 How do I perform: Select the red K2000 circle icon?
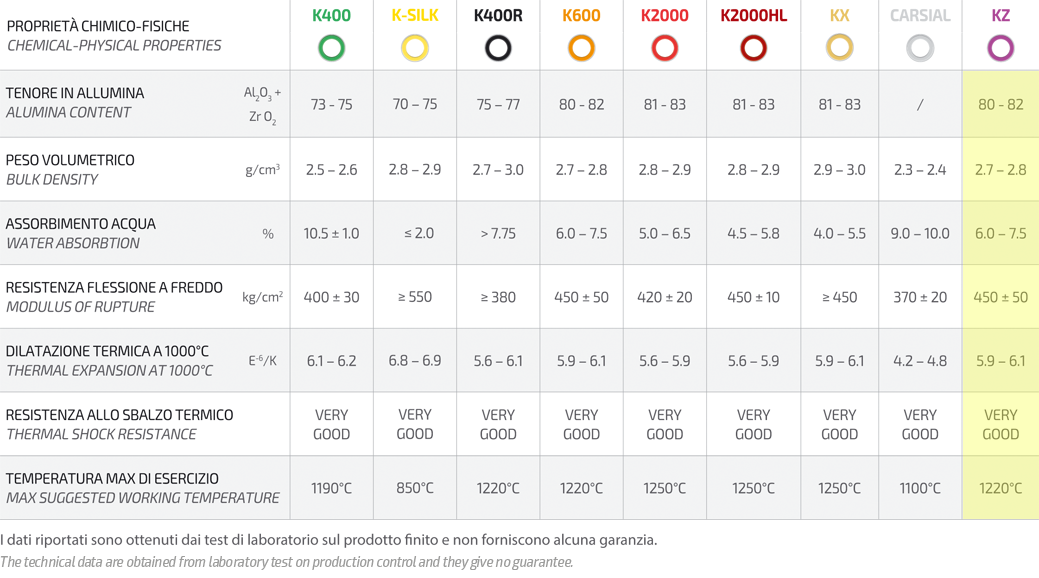[x=665, y=48]
